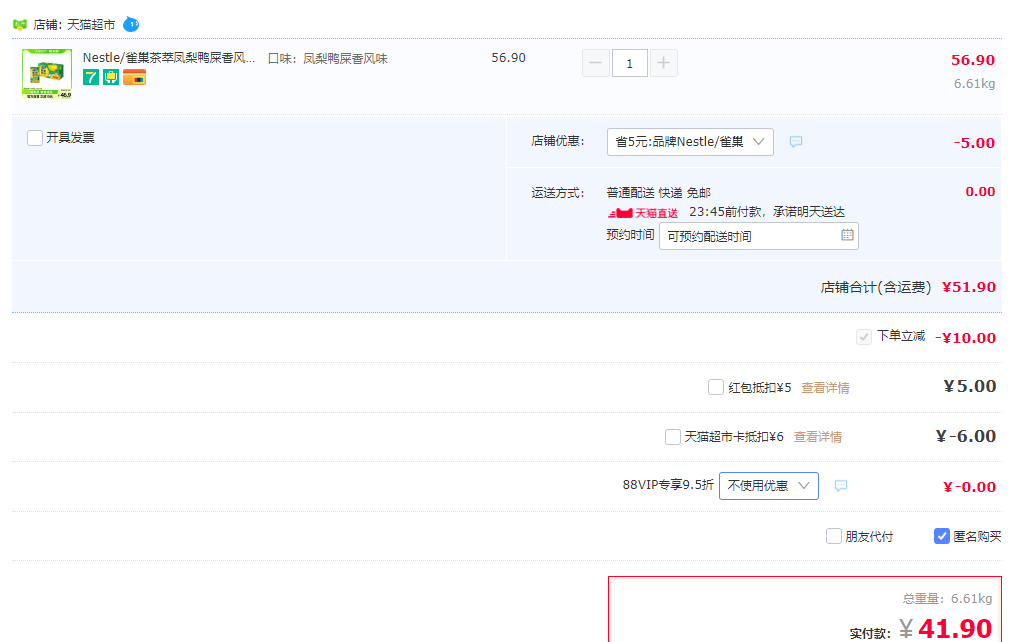Screen dimensions: 1021x642
Task: Click 查看详情 link next to 红包抵扣
Action: (x=825, y=388)
